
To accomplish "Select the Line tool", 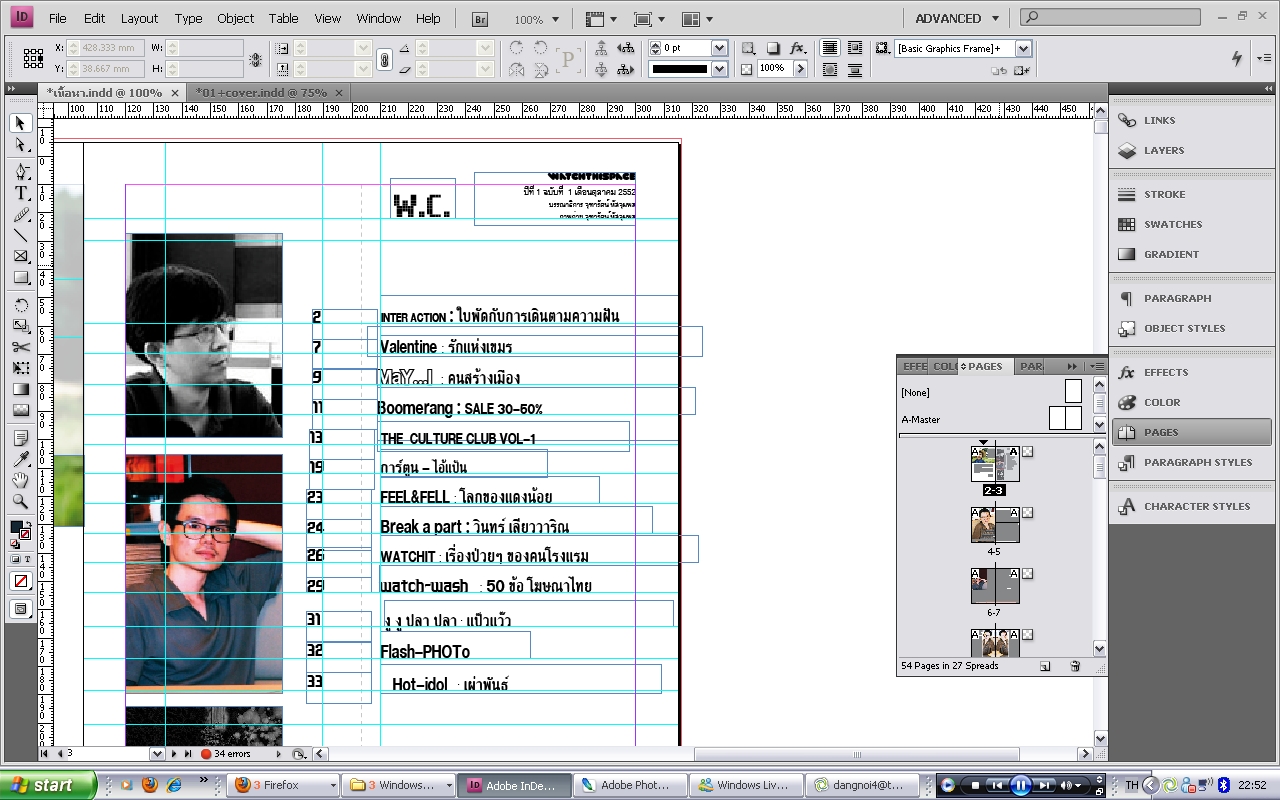I will click(x=21, y=235).
